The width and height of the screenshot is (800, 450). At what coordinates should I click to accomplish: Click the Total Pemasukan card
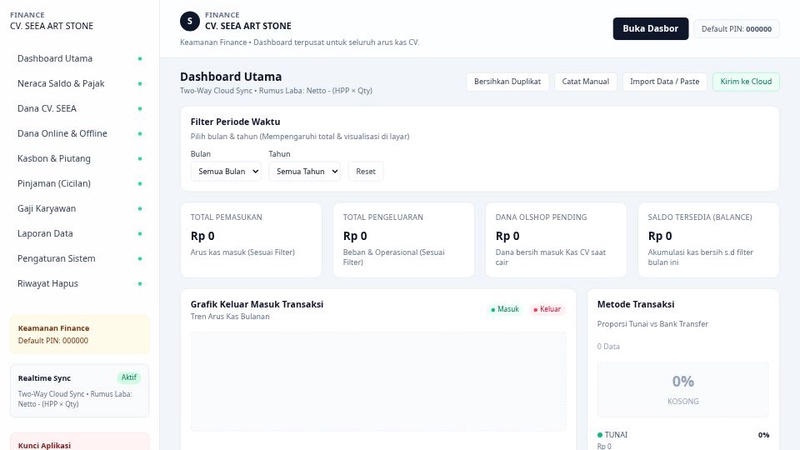[251, 240]
